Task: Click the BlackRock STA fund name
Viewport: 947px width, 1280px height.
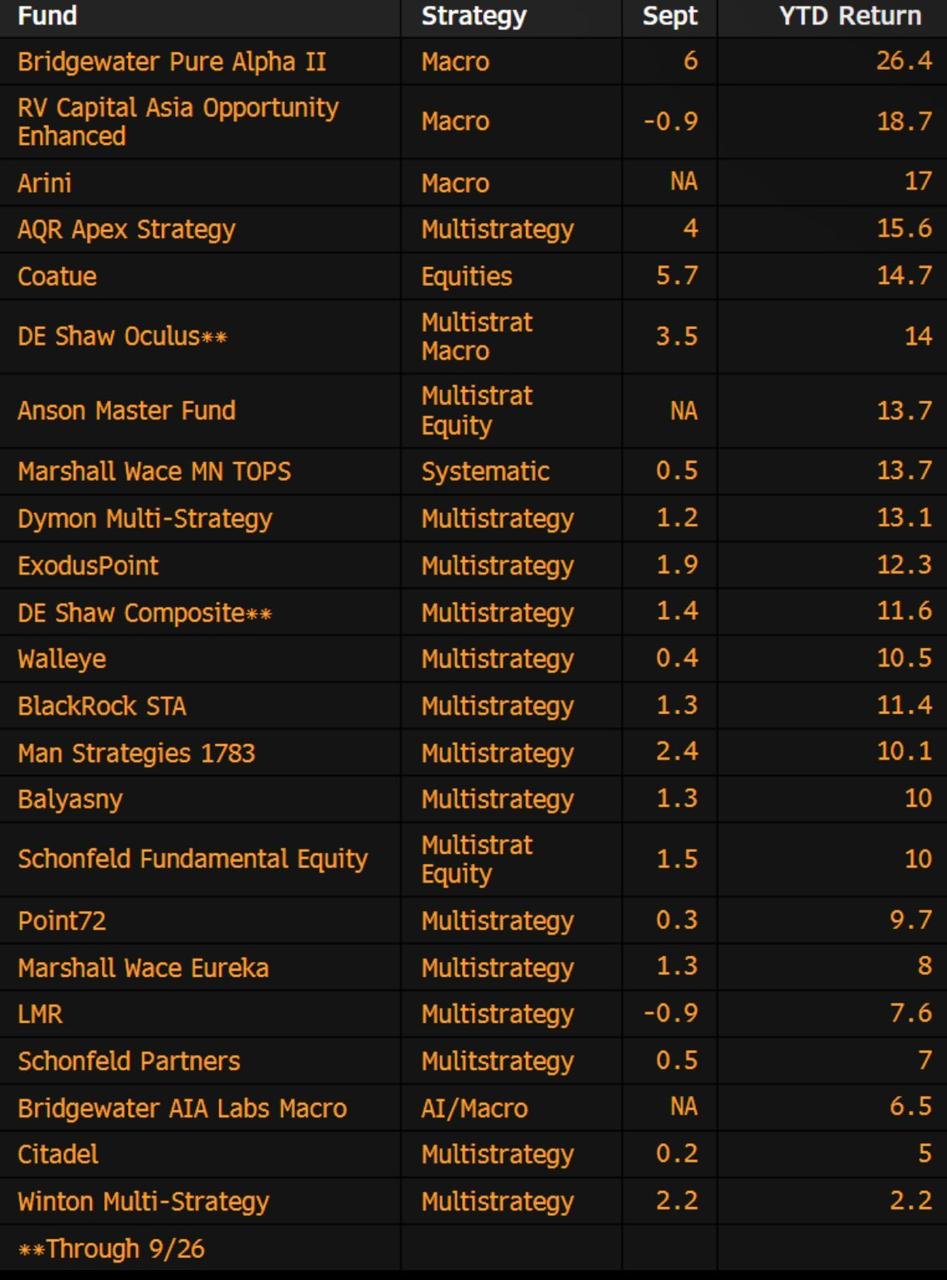Action: [102, 707]
